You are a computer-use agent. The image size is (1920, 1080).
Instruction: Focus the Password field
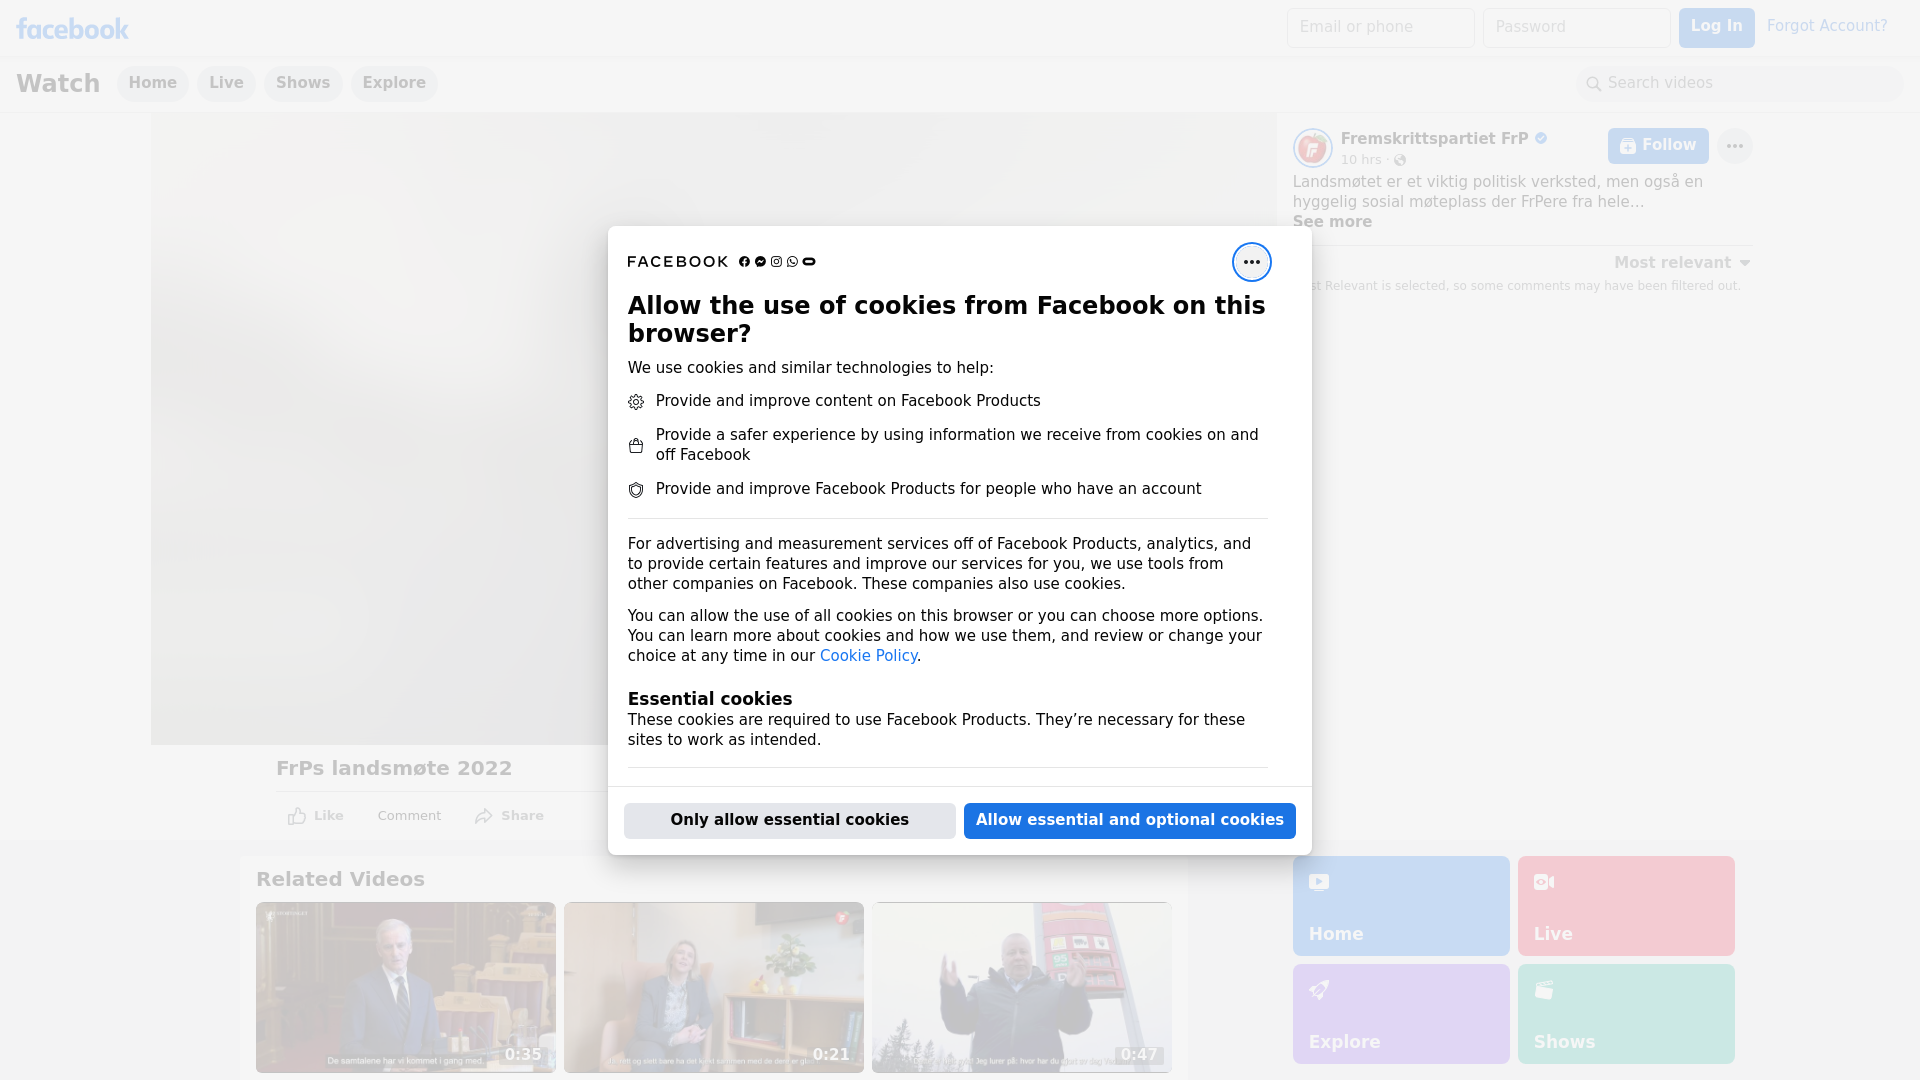[x=1576, y=28]
